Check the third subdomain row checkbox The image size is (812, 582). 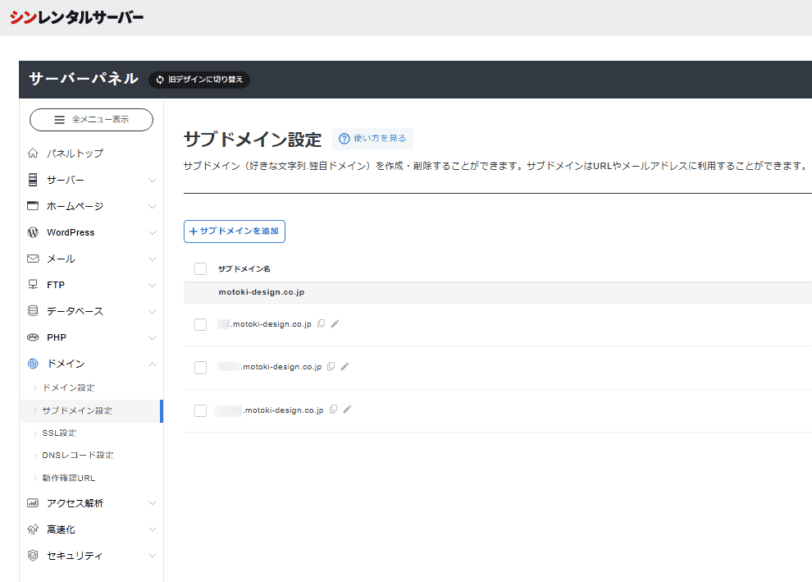click(200, 410)
